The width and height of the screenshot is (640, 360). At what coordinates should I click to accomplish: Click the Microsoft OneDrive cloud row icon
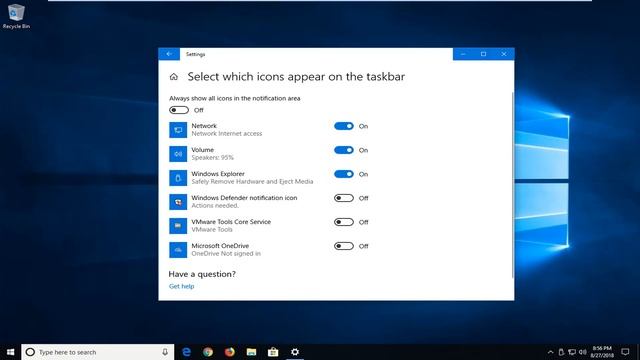[x=178, y=250]
